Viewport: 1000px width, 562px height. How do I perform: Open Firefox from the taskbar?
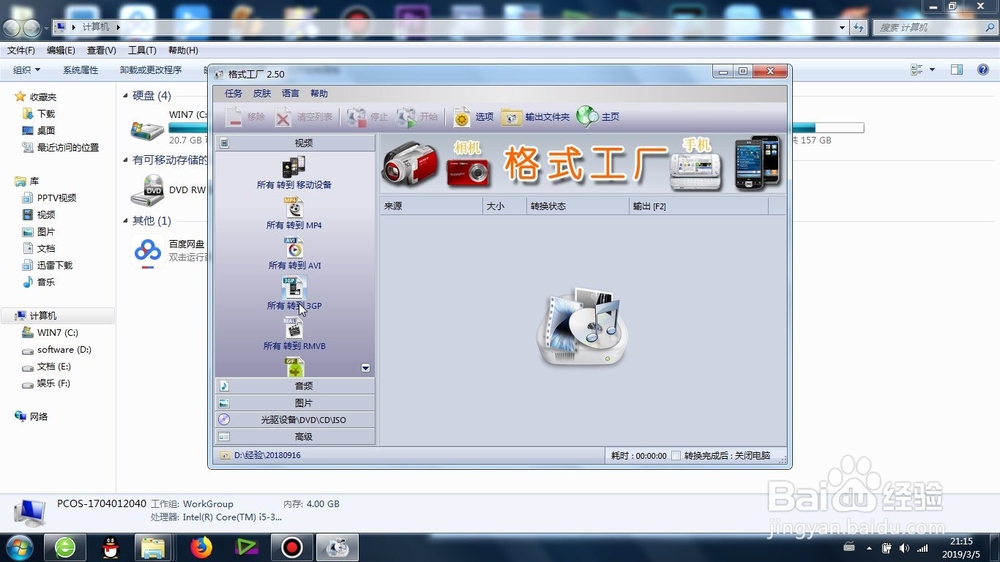point(200,547)
